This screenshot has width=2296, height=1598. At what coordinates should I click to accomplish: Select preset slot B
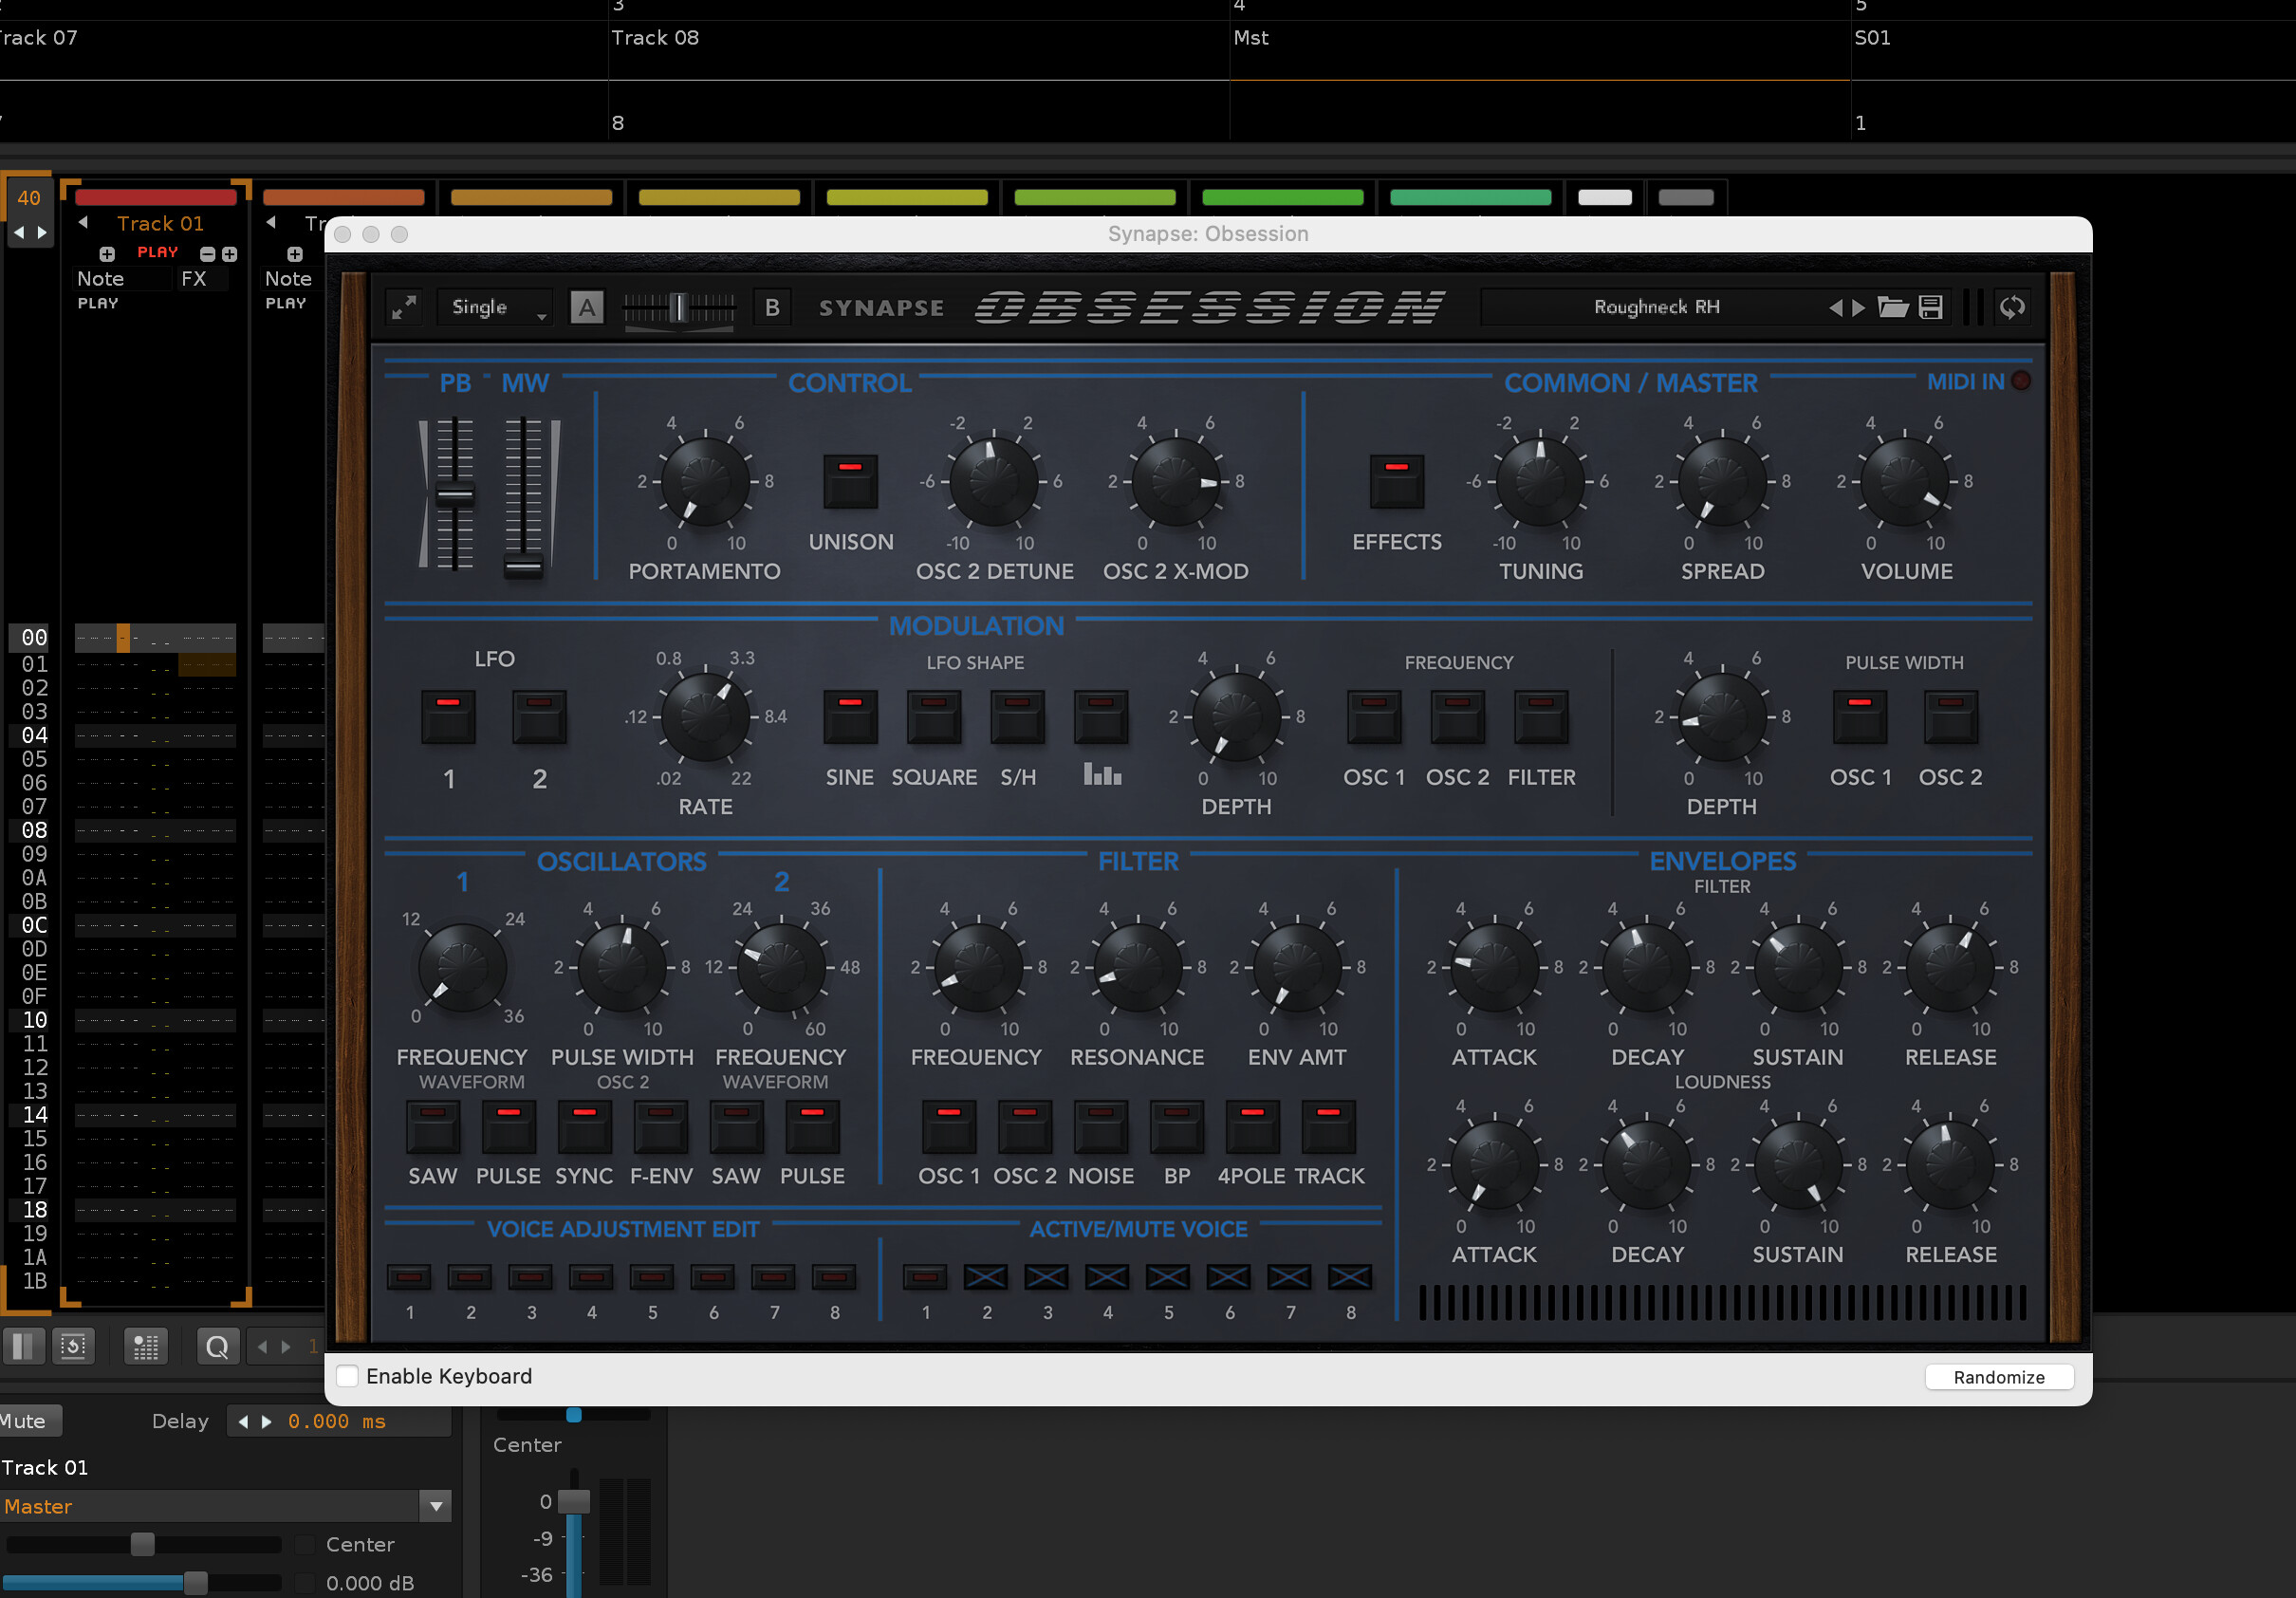click(x=772, y=307)
